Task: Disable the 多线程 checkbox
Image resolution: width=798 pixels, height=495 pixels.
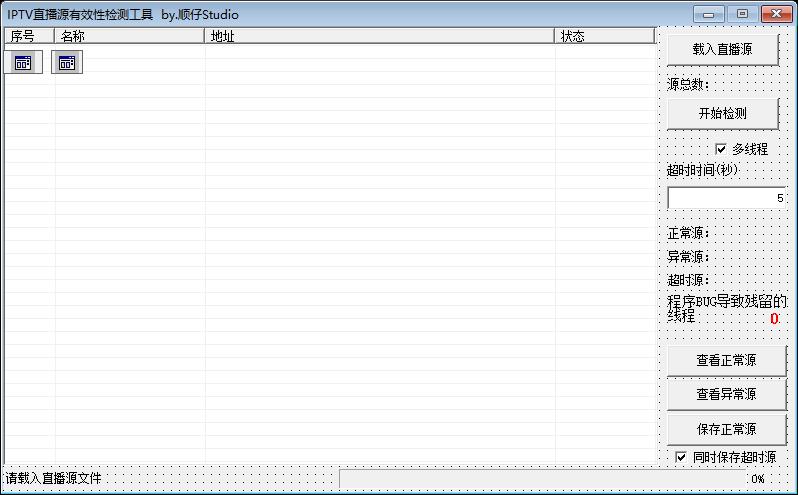Action: (x=721, y=149)
